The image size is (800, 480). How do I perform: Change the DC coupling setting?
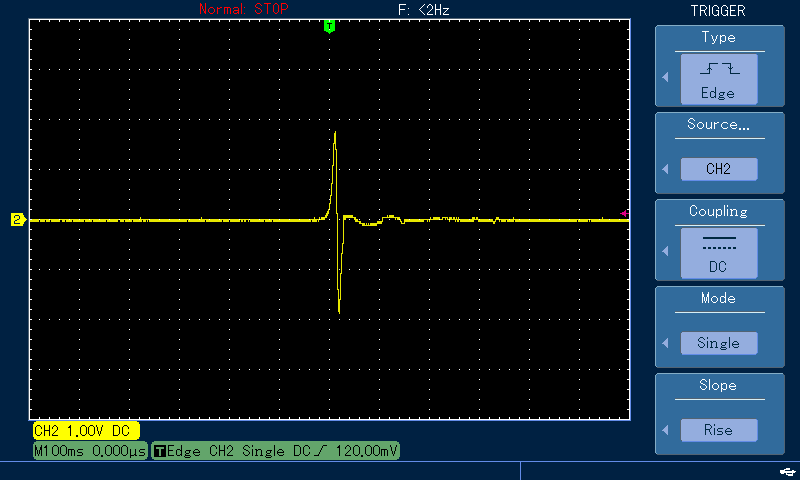[x=718, y=253]
